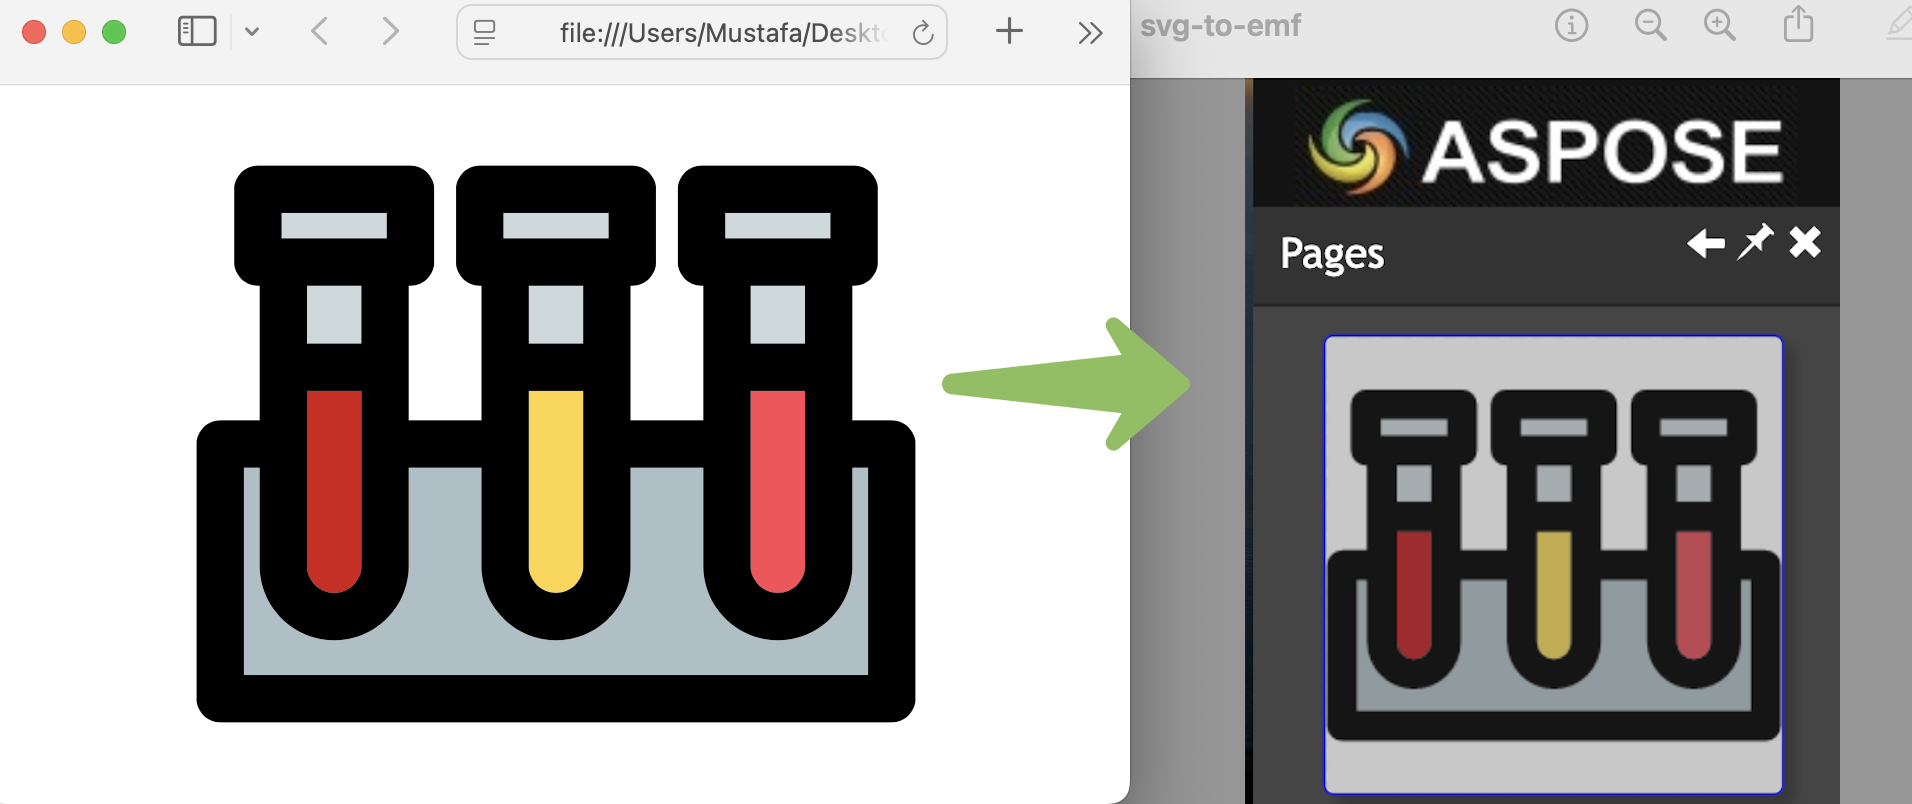Open a new tab with plus button
1912x804 pixels.
pos(1009,32)
